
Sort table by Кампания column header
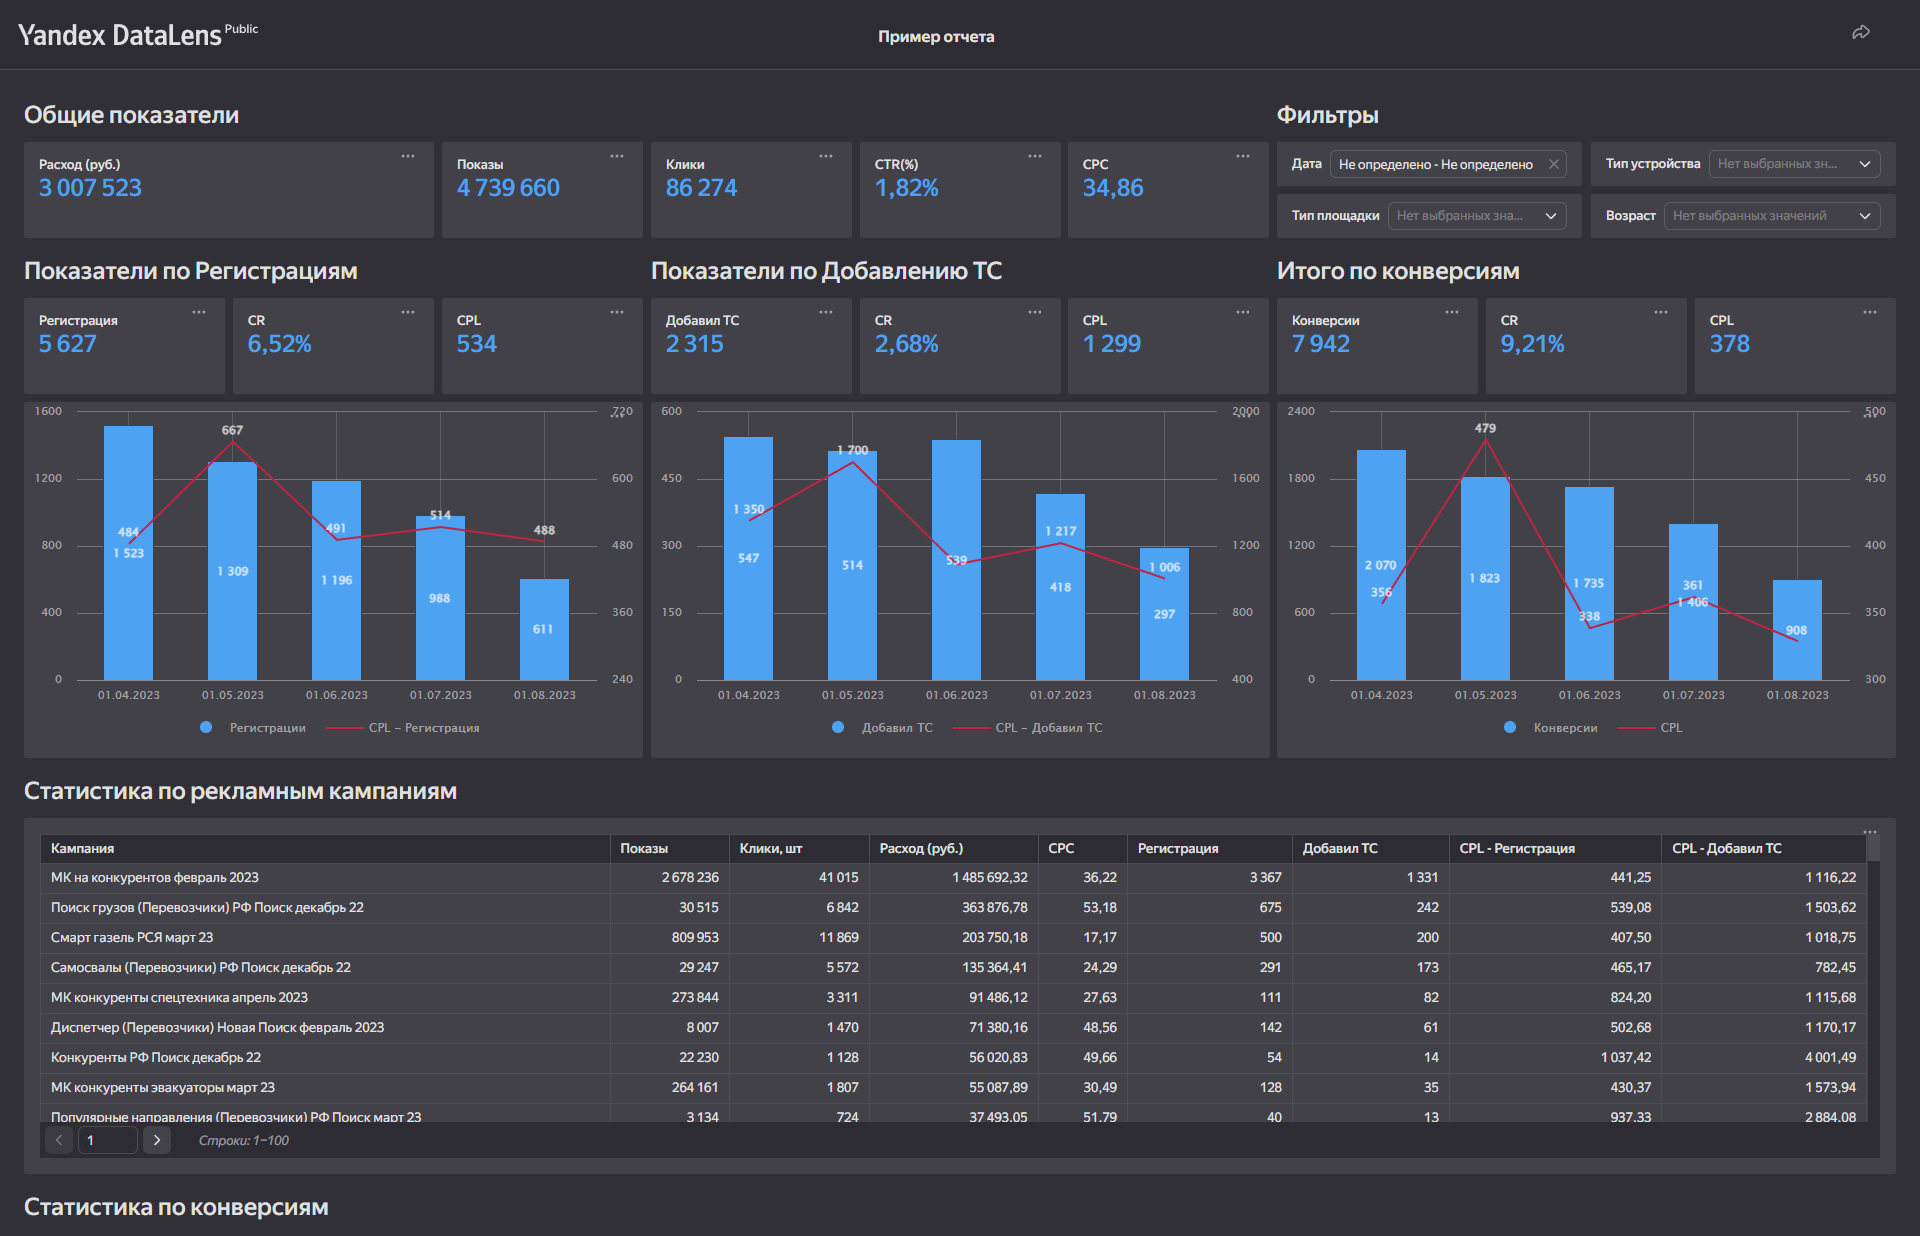(x=83, y=848)
